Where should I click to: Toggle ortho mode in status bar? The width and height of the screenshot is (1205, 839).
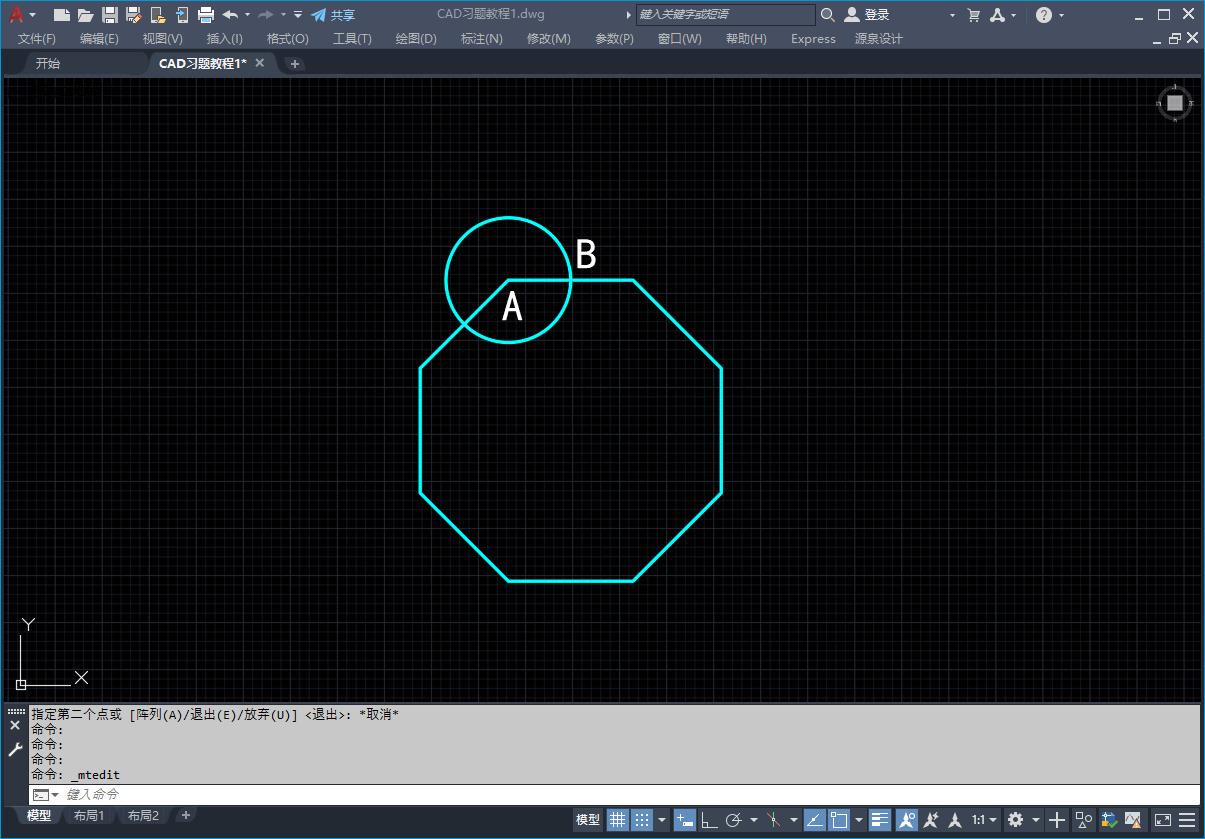point(709,820)
